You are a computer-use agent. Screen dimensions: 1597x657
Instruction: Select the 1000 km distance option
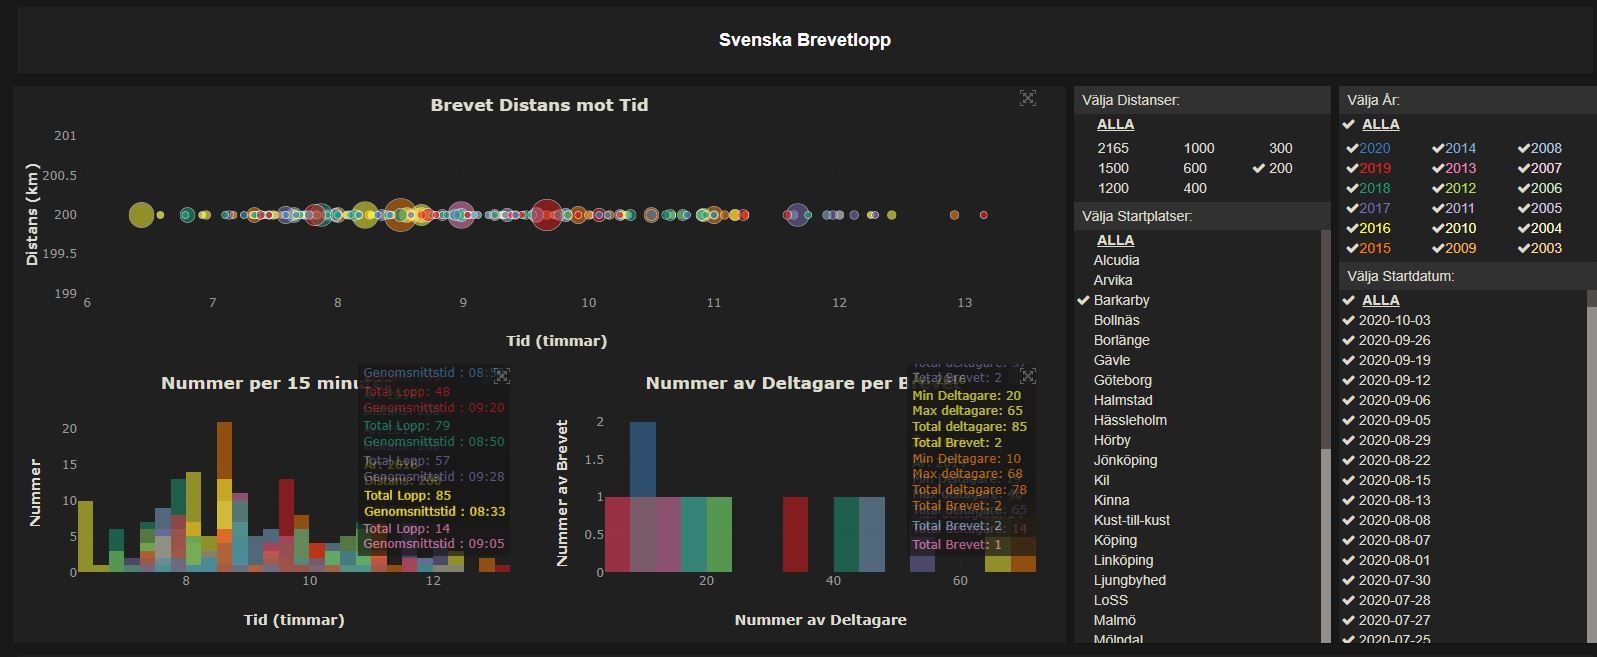[1199, 148]
